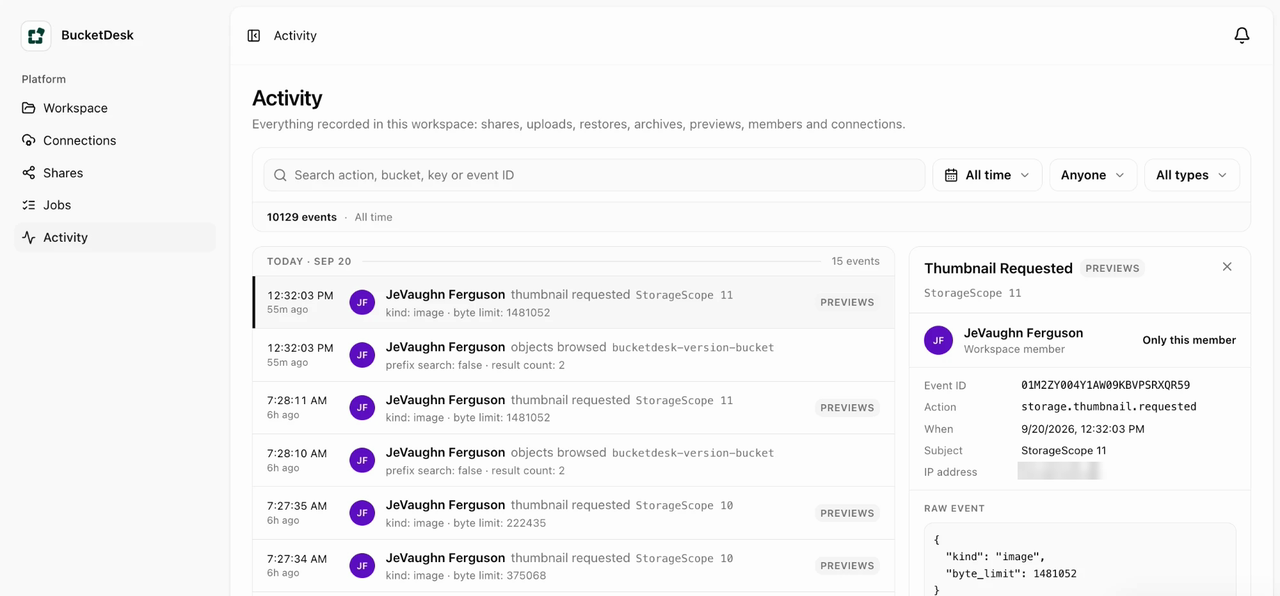This screenshot has width=1280, height=596.
Task: Click the Activity pulse icon
Action: click(29, 237)
